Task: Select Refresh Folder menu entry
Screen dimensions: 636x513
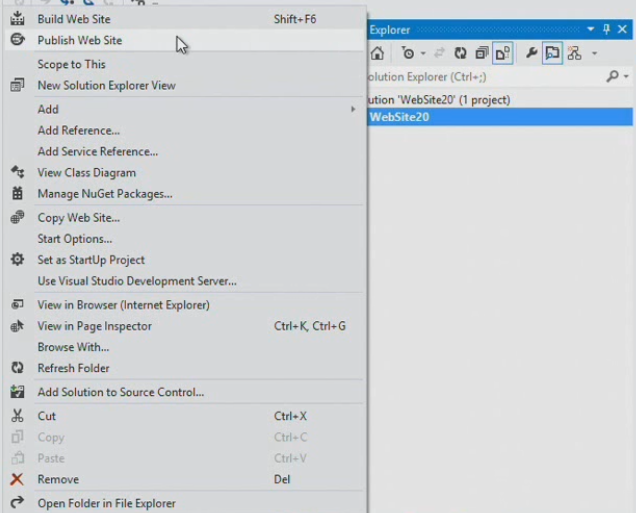Action: [x=184, y=368]
